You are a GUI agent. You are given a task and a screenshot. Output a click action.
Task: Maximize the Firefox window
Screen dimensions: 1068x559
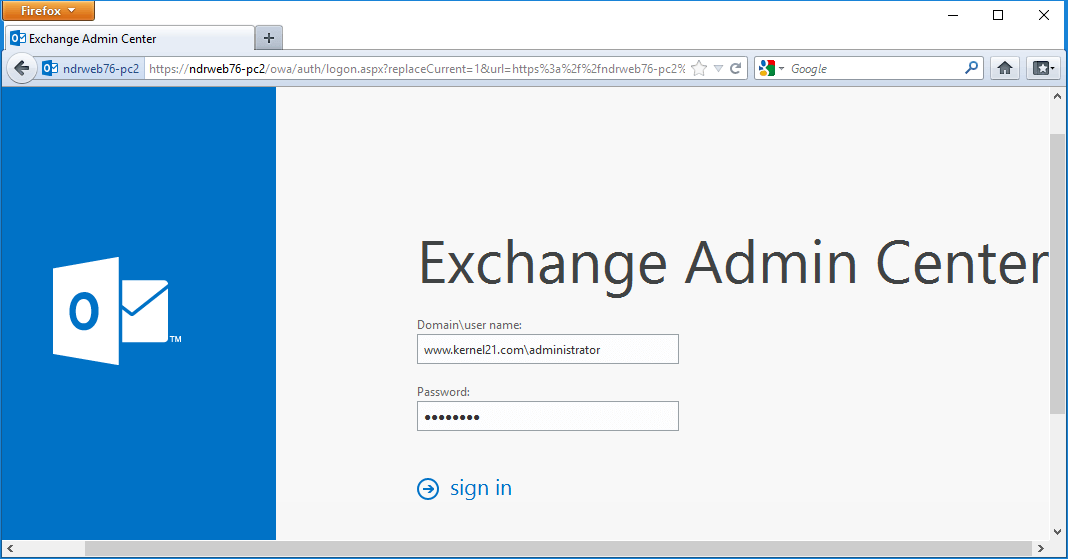tap(998, 15)
